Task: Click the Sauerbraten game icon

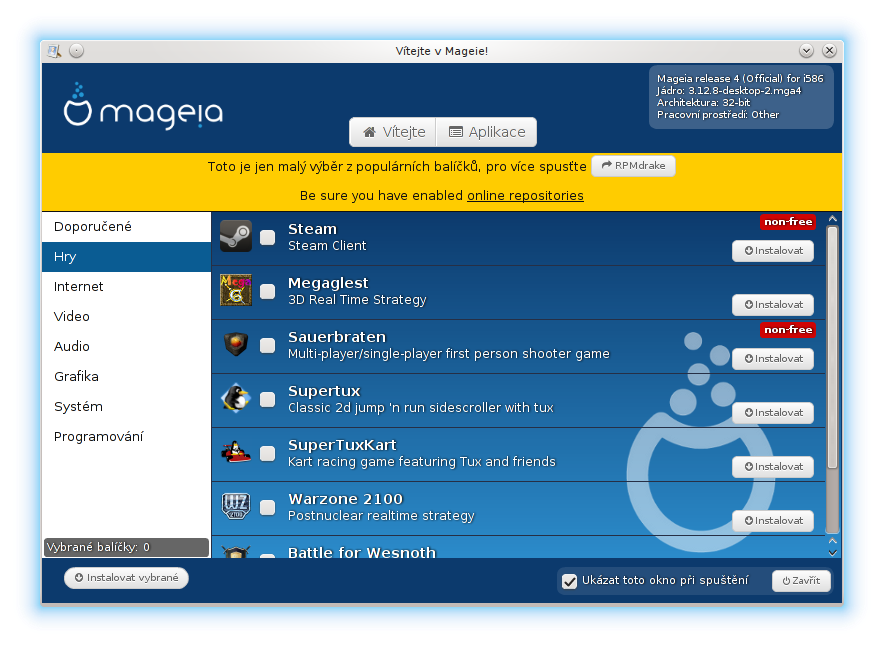Action: click(236, 345)
